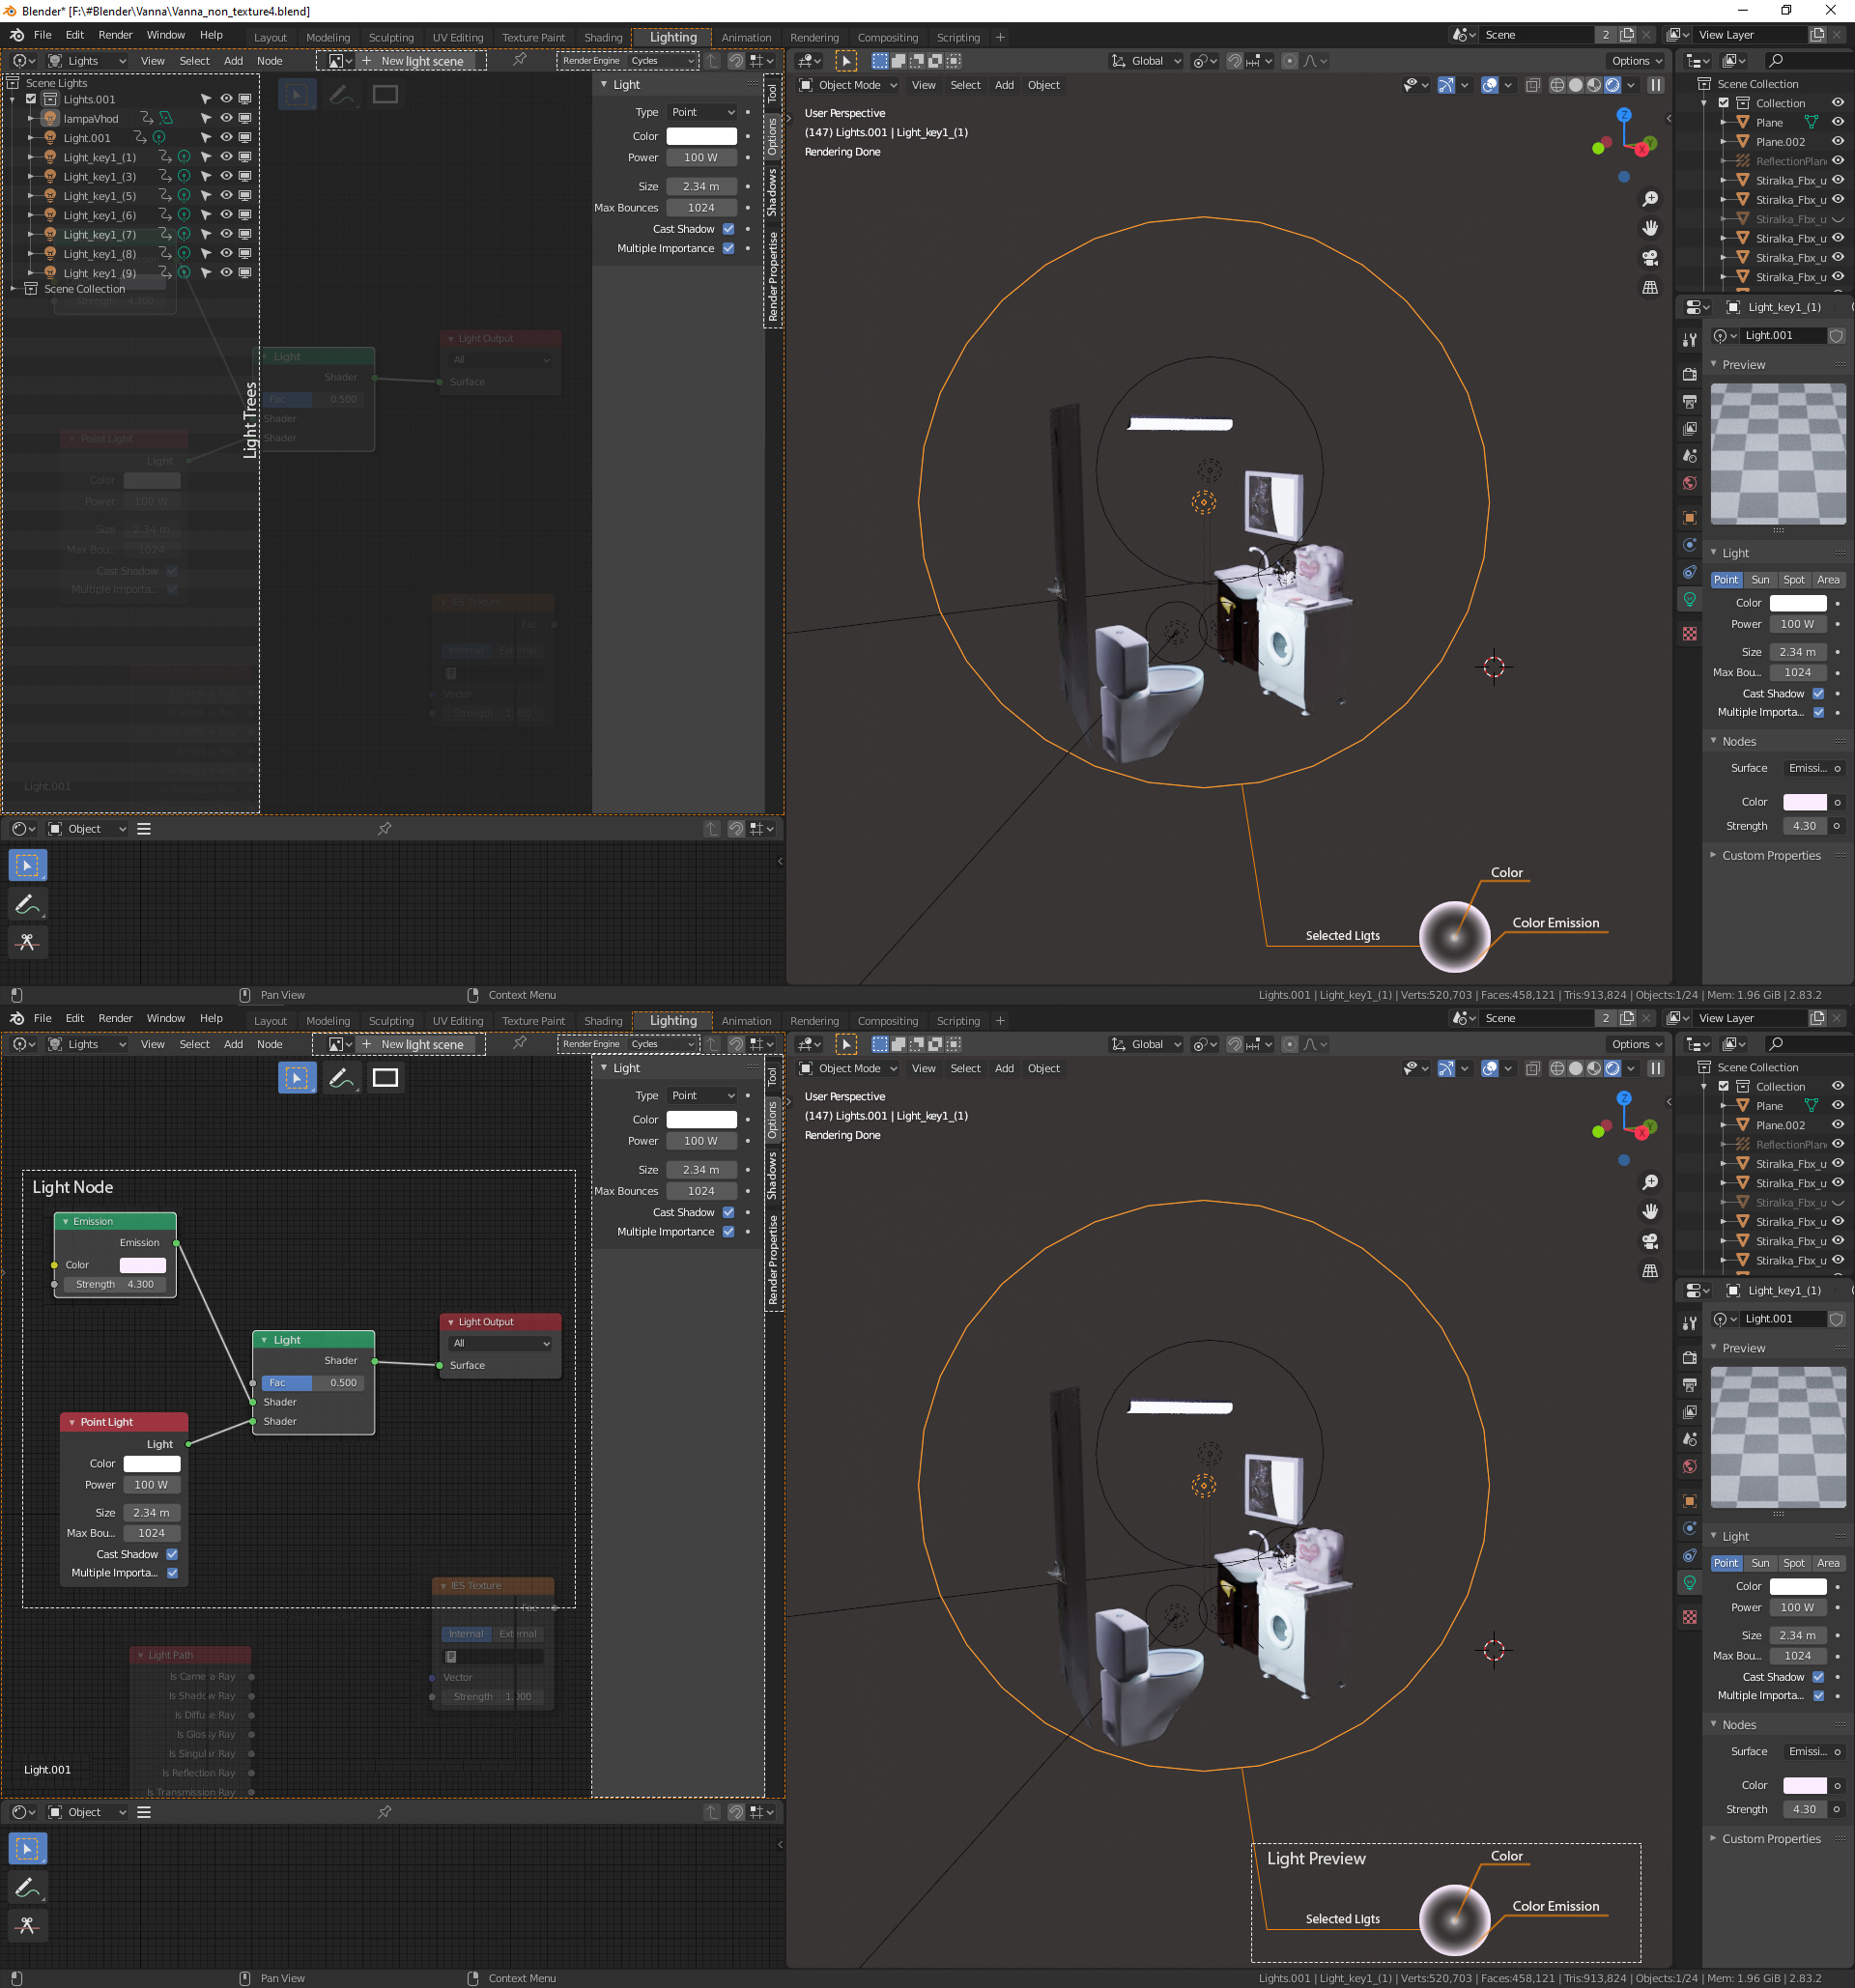The width and height of the screenshot is (1855, 1988).
Task: Open Global orientation dropdown in upper viewport header
Action: click(1147, 61)
